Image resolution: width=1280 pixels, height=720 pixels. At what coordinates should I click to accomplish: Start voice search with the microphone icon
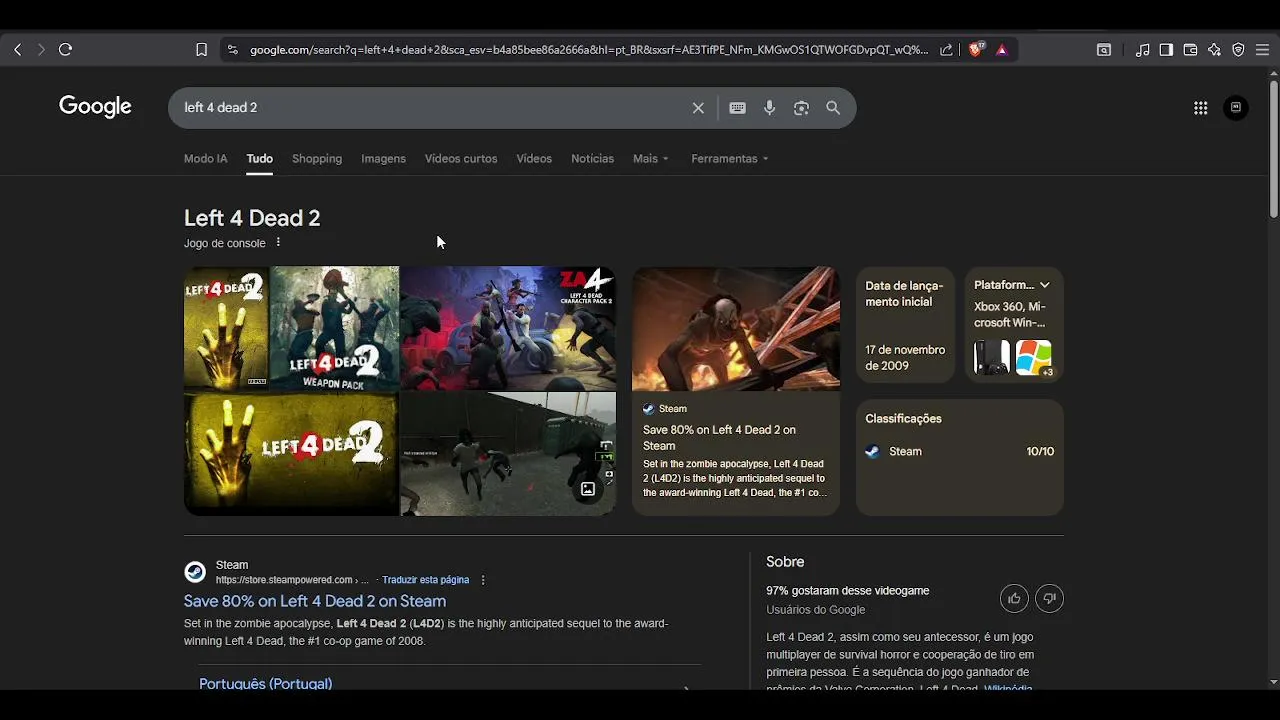point(769,108)
